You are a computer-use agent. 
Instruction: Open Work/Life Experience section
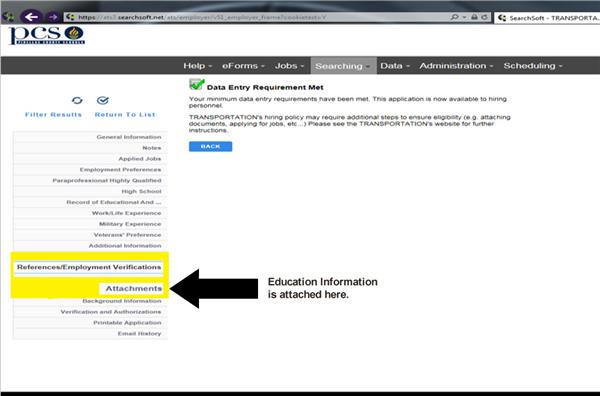(90, 213)
